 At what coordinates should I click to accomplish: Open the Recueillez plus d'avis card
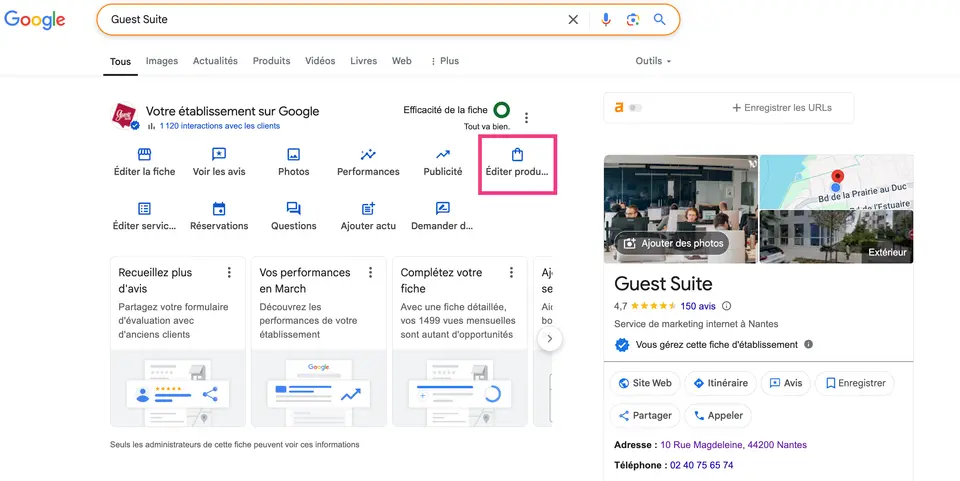click(178, 341)
